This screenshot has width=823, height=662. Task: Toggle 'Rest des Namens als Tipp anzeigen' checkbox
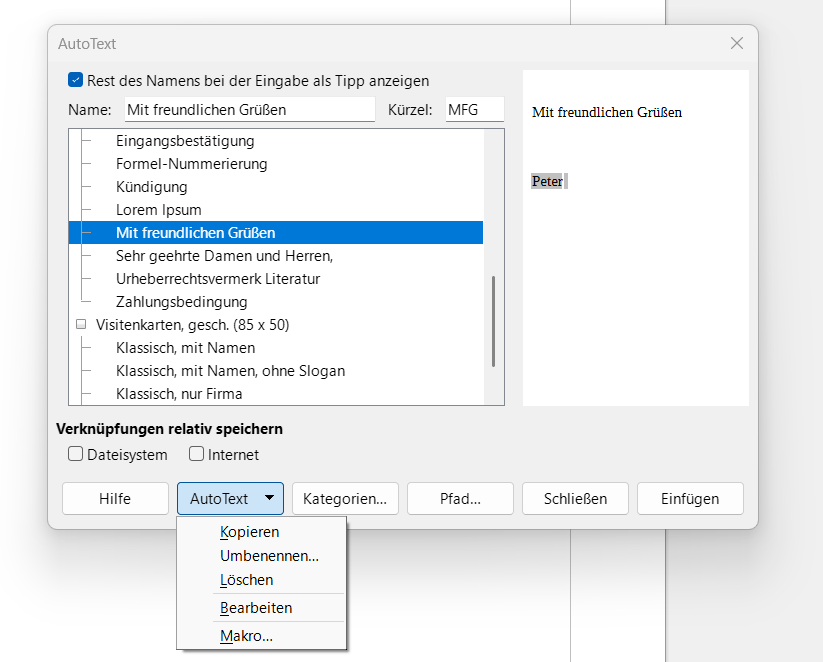[76, 81]
